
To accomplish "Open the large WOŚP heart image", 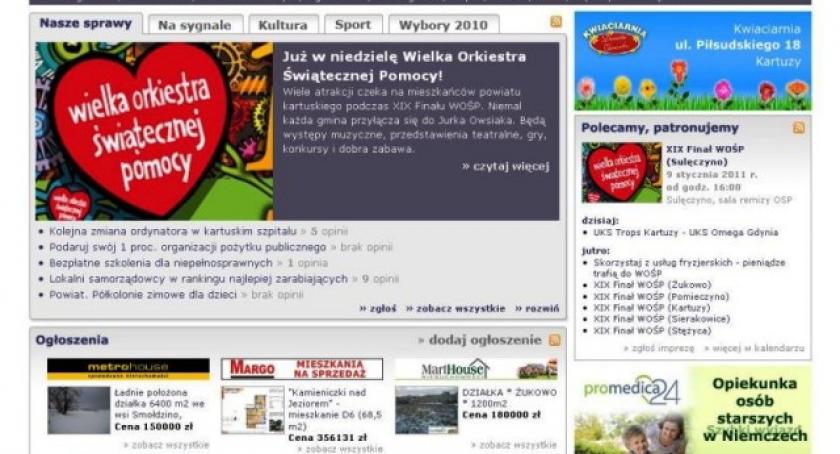I will pos(154,131).
